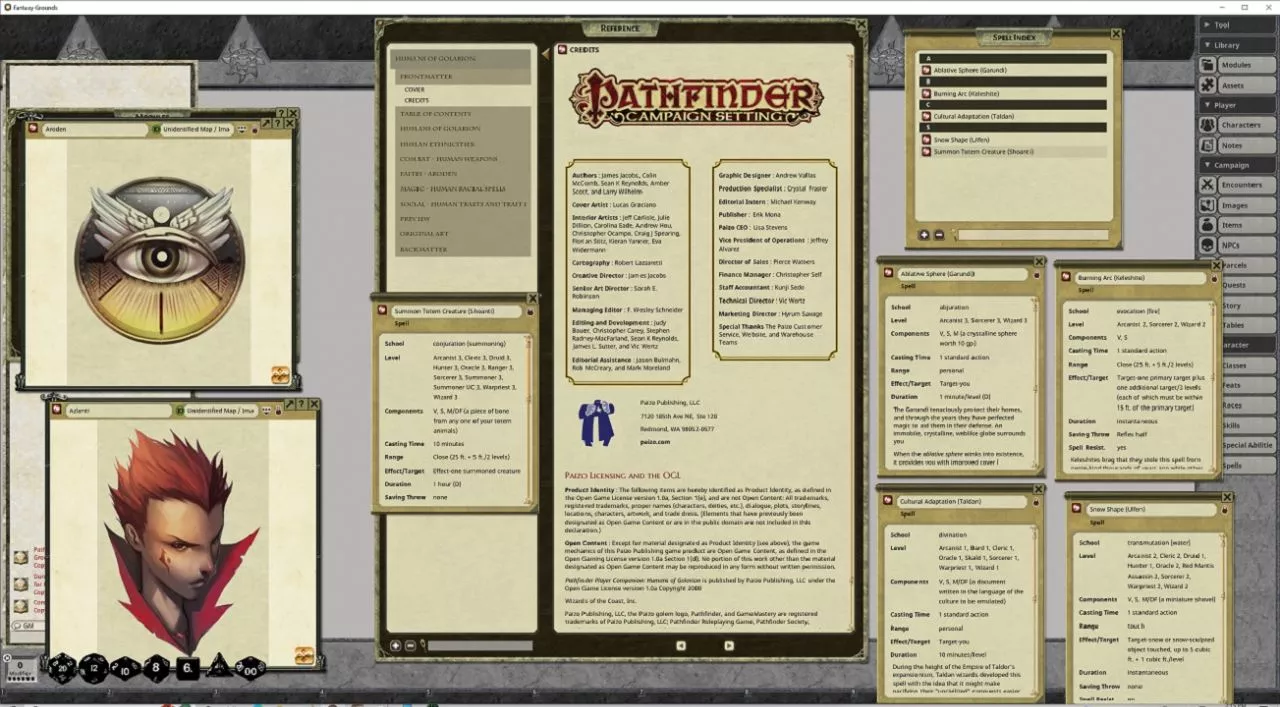Select Table of Contents in Reference index
Screen dimensions: 1280x707
point(461,114)
